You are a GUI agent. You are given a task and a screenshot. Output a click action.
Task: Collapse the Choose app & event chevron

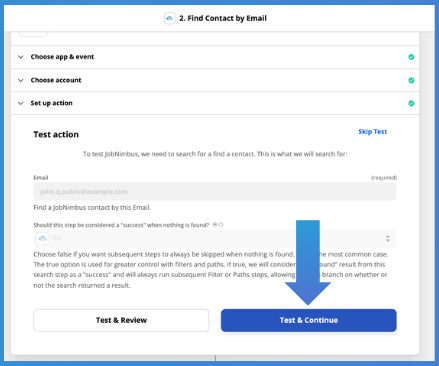coord(21,57)
